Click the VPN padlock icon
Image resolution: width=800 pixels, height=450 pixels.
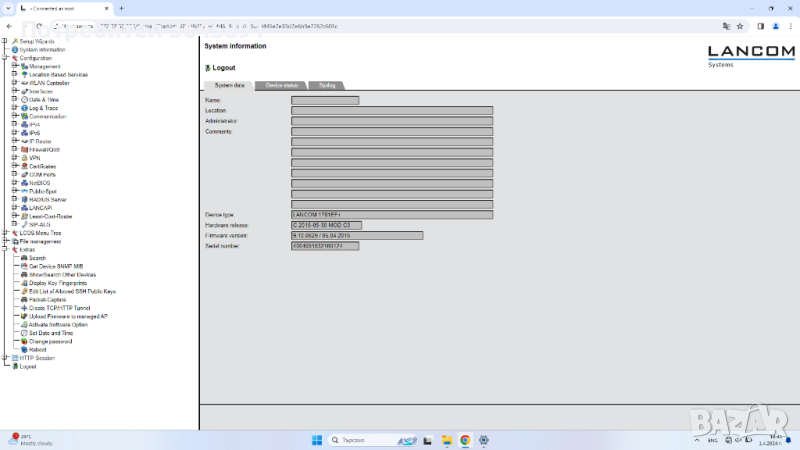(24, 158)
